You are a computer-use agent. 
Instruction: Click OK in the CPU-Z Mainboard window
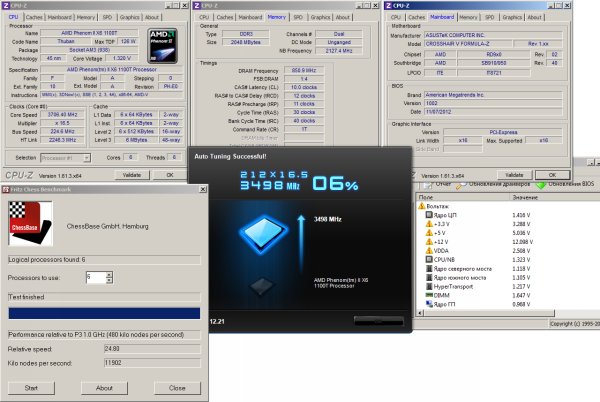[552, 175]
